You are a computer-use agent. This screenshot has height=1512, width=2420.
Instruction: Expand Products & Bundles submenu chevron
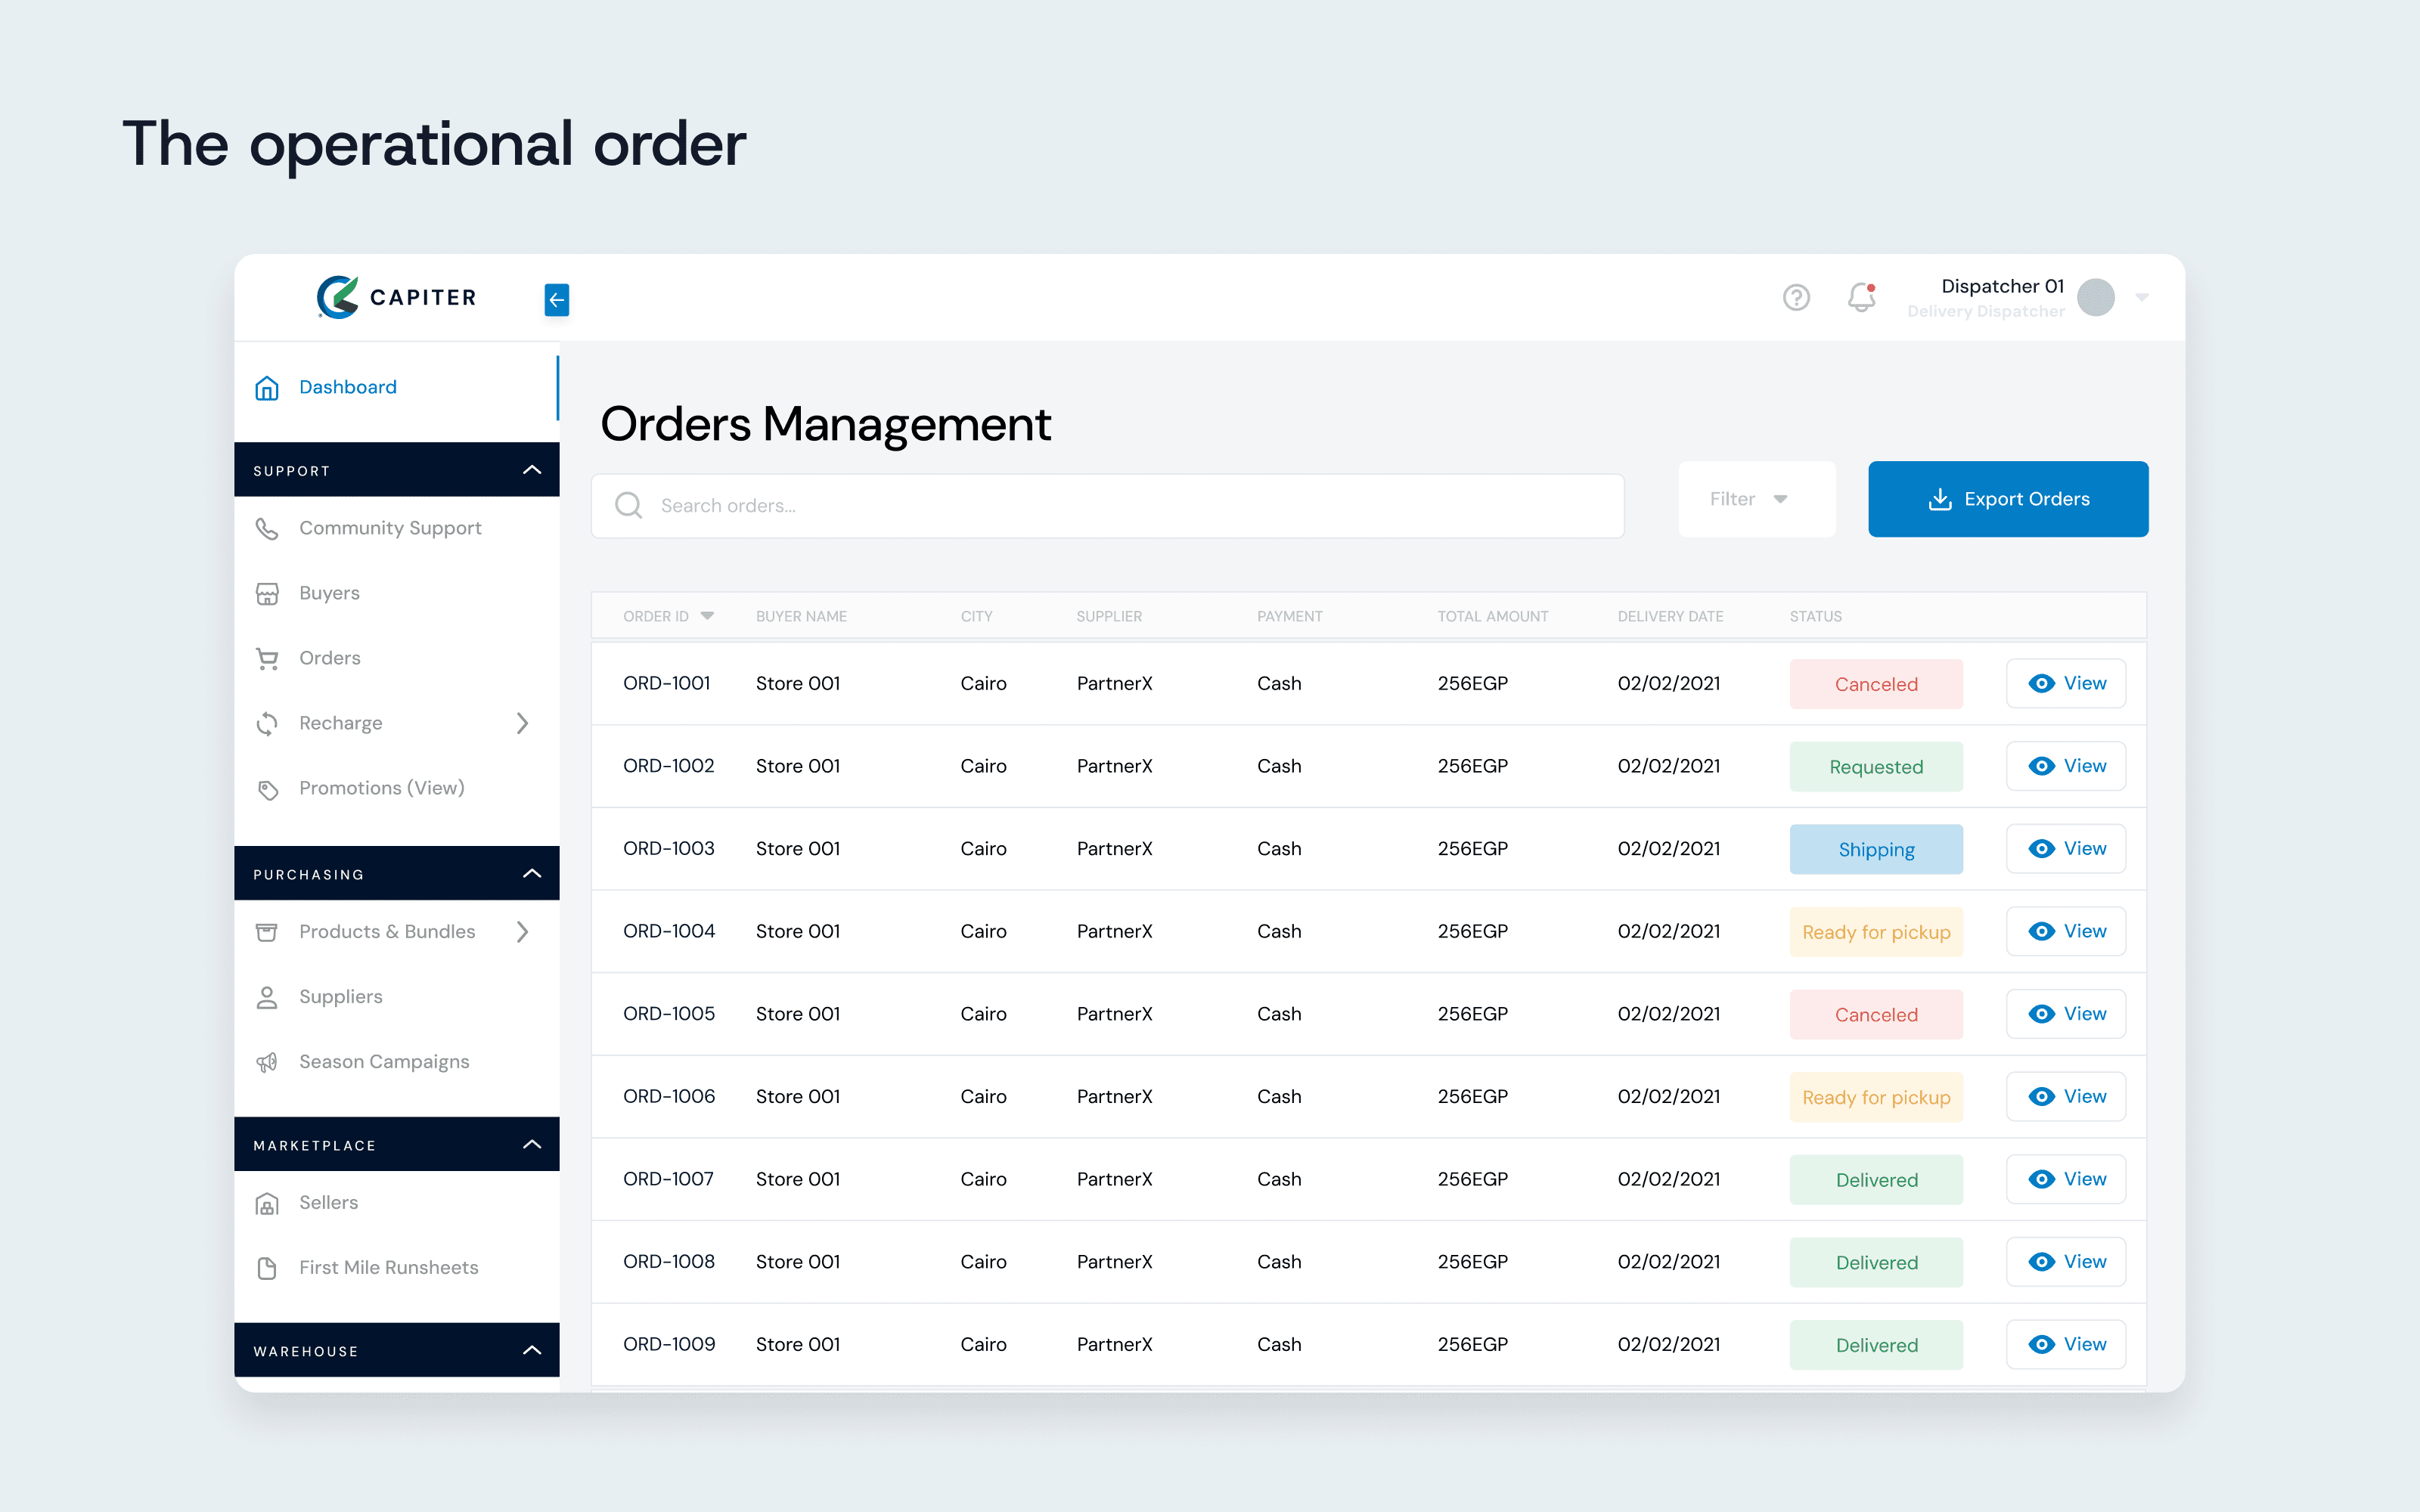tap(522, 932)
